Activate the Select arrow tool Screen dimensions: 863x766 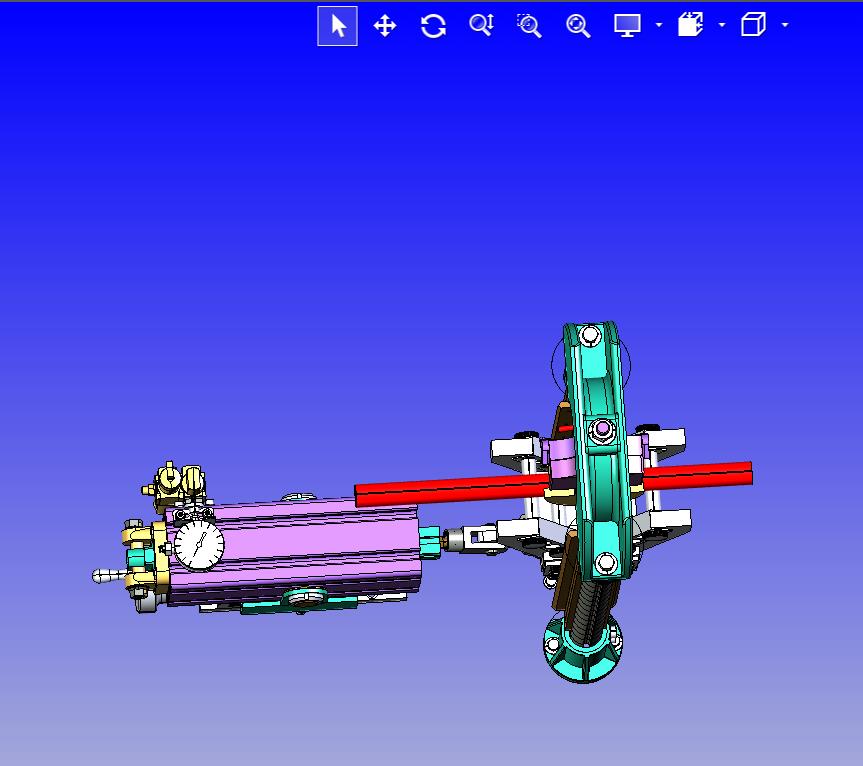tap(337, 26)
